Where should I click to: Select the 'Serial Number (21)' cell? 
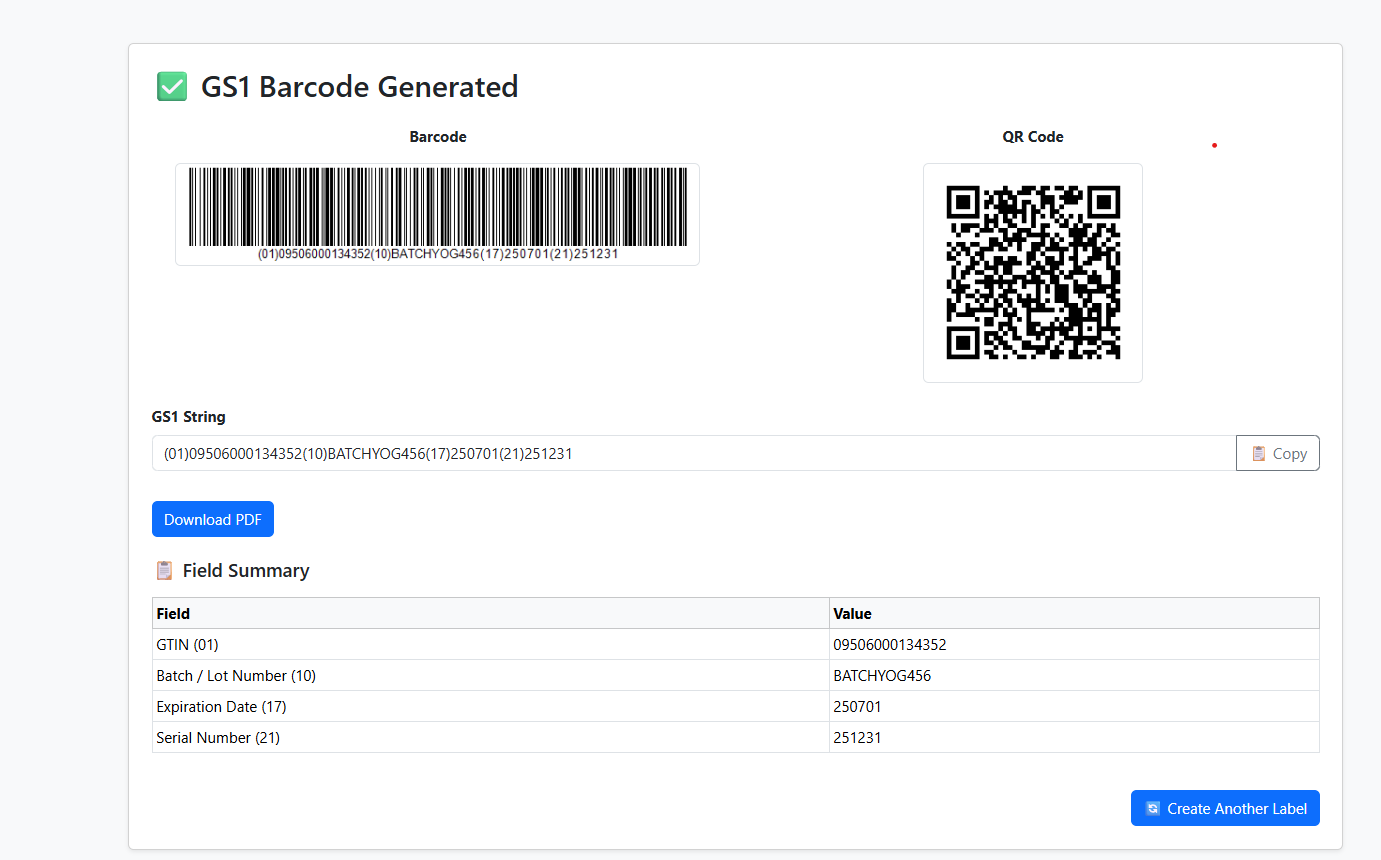point(491,737)
